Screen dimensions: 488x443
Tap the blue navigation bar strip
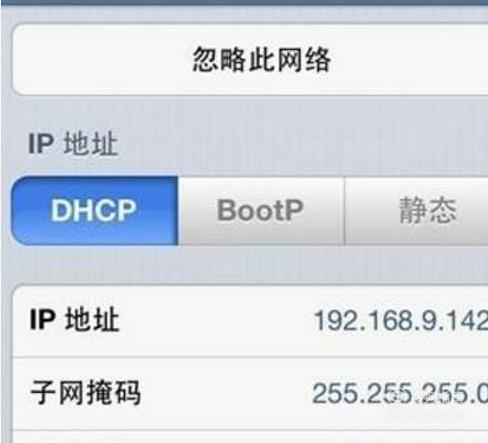coord(244,2)
